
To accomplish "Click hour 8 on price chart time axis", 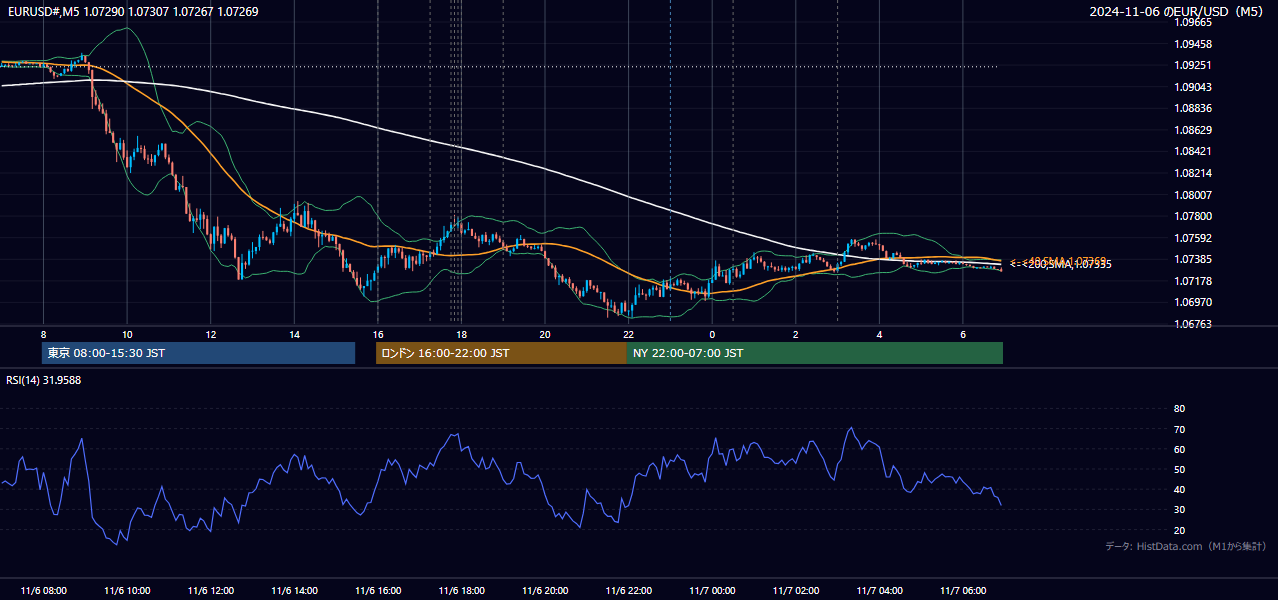I will tap(43, 334).
